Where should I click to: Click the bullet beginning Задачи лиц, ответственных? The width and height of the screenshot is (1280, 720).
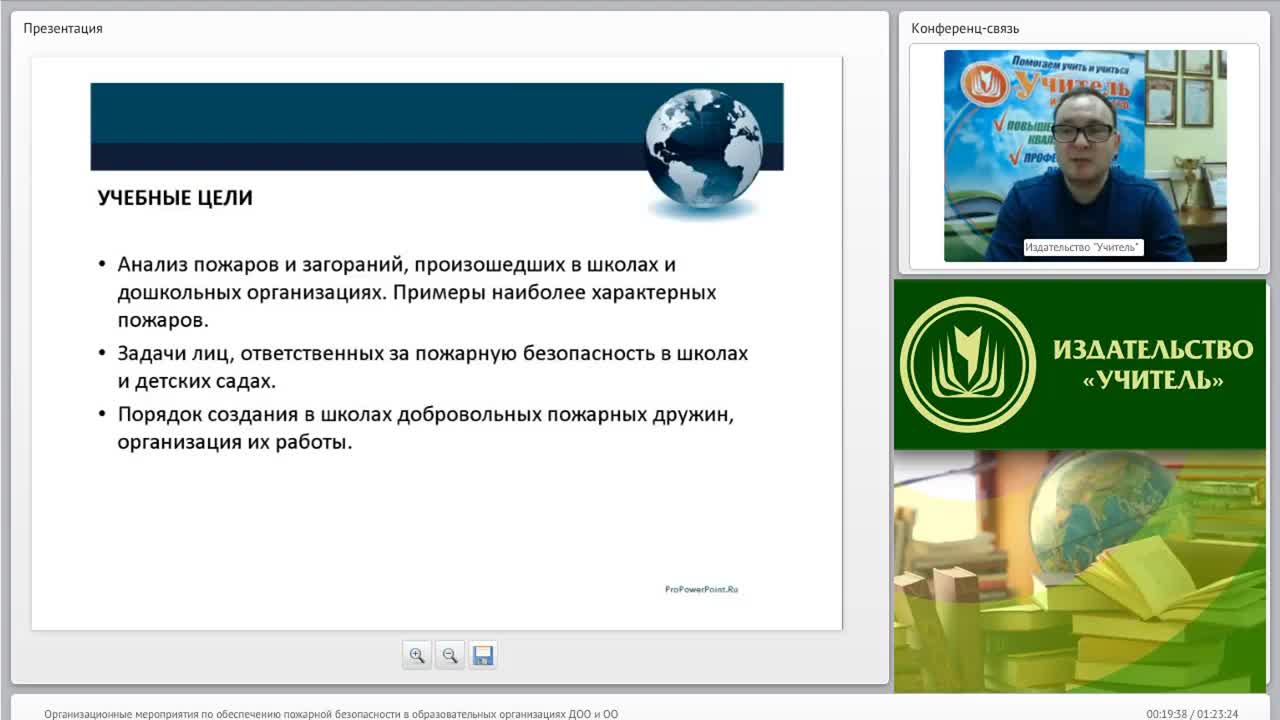(x=424, y=367)
